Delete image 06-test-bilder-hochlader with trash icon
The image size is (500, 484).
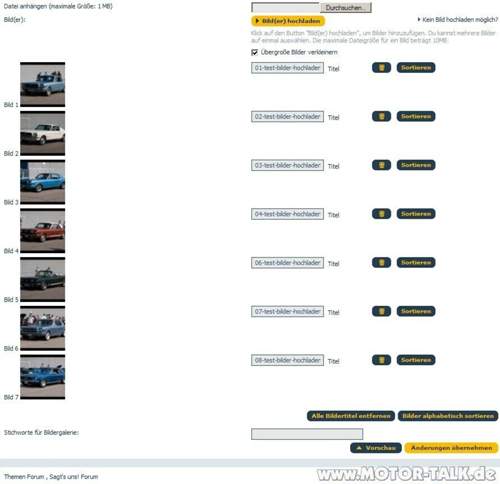click(381, 263)
